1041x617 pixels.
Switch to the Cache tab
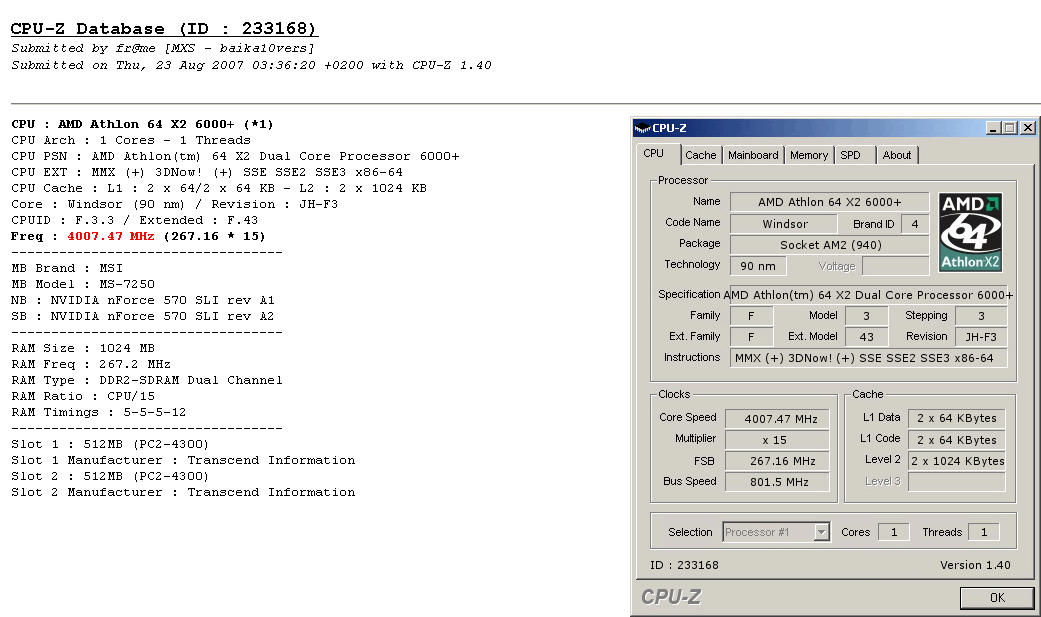(x=700, y=155)
